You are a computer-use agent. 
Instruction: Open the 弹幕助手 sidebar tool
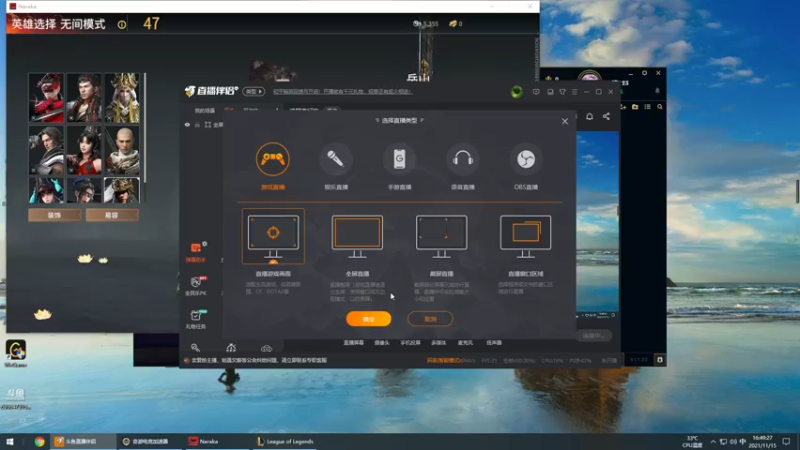pyautogui.click(x=196, y=252)
